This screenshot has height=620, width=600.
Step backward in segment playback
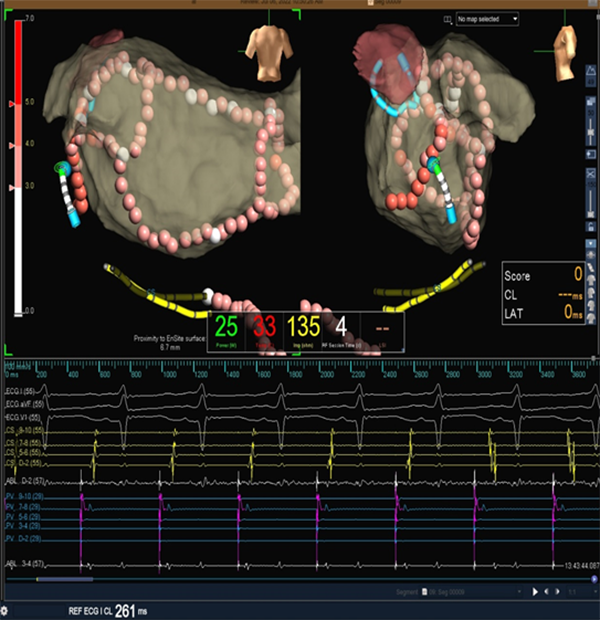tap(547, 592)
